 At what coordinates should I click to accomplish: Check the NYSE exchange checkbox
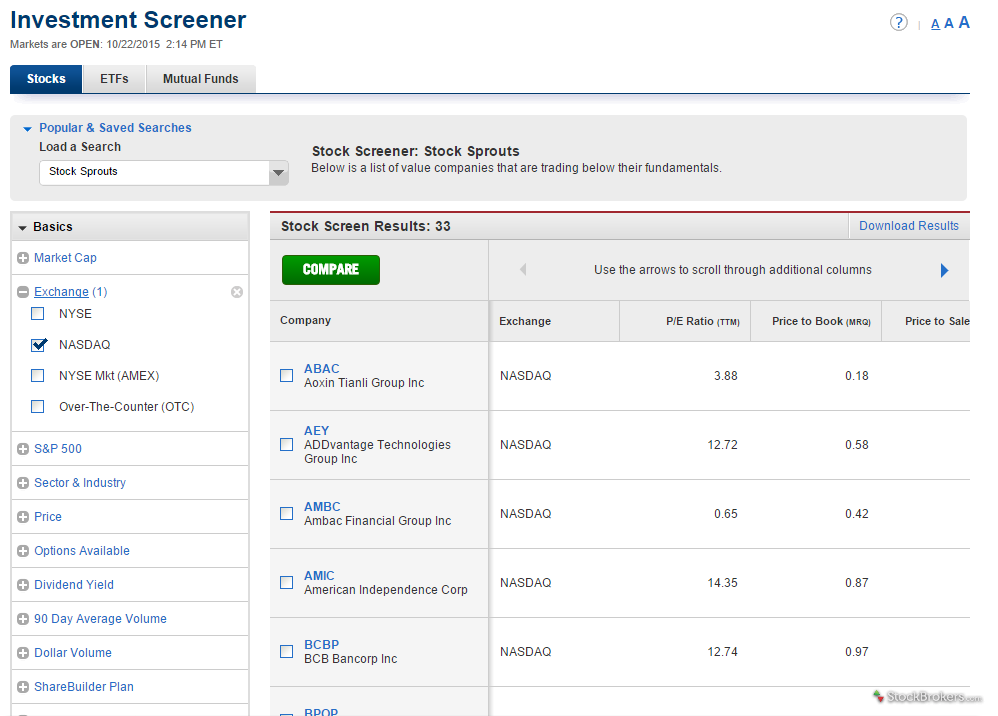coord(37,313)
